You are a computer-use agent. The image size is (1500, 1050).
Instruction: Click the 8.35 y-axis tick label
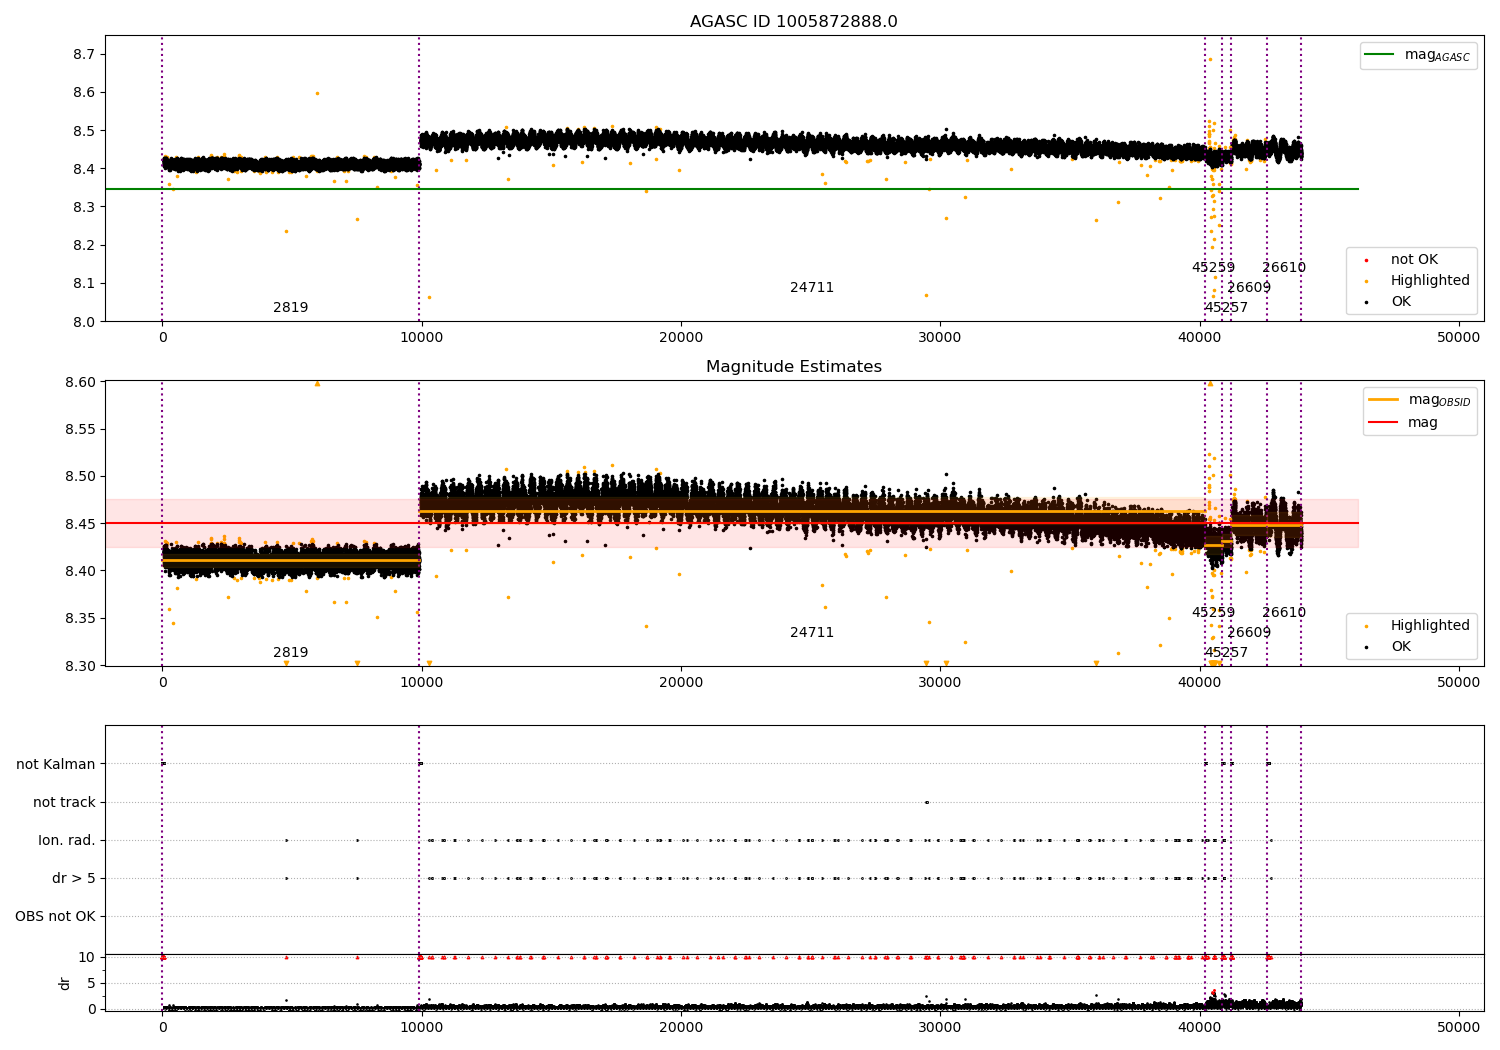point(82,618)
